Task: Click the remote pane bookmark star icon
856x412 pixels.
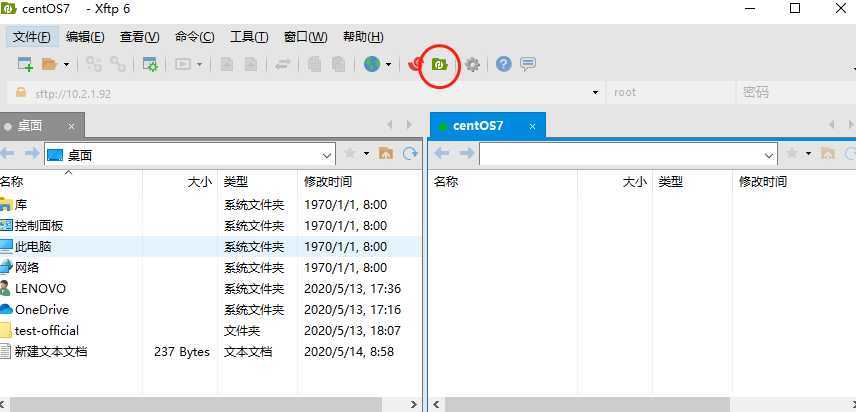Action: pyautogui.click(x=792, y=154)
